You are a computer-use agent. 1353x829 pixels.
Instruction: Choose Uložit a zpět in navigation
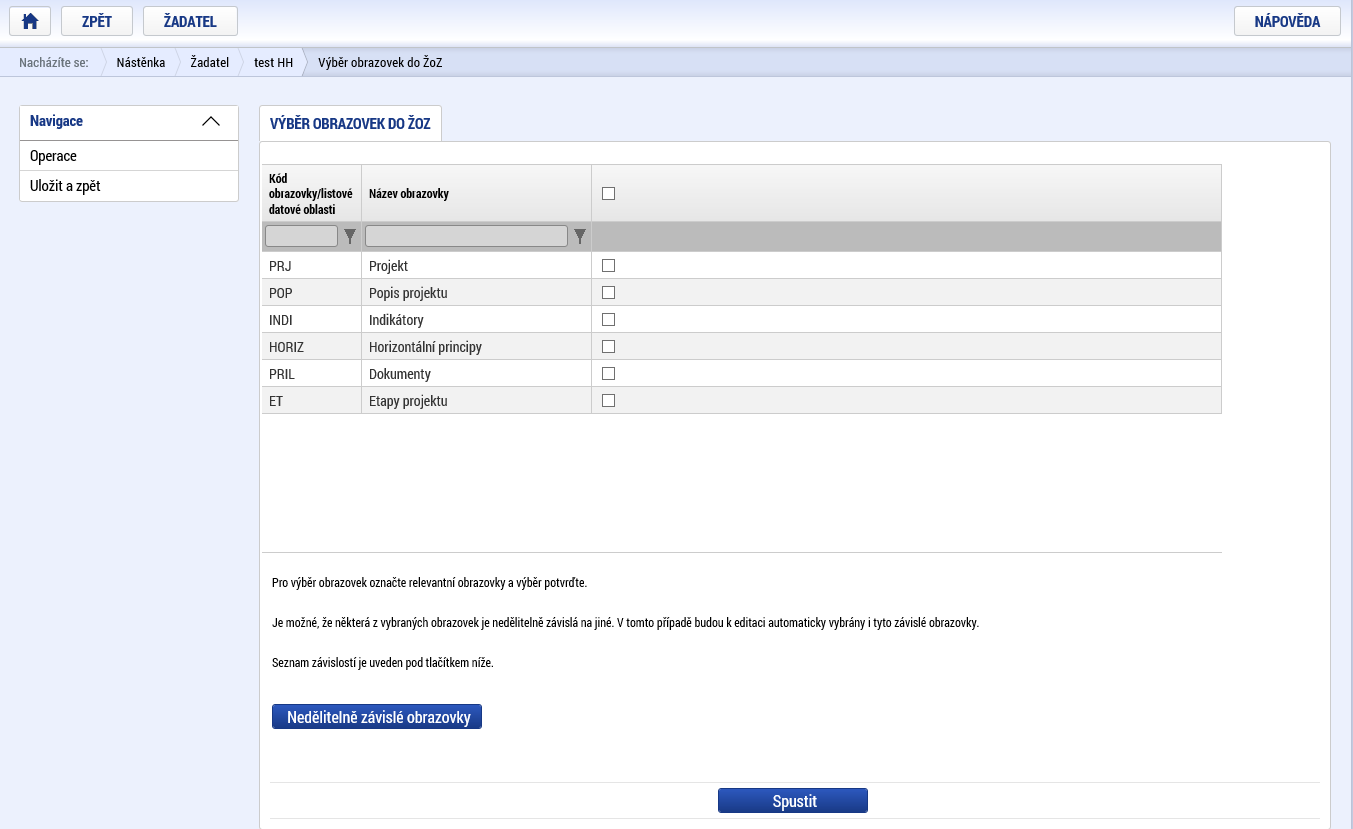(129, 186)
